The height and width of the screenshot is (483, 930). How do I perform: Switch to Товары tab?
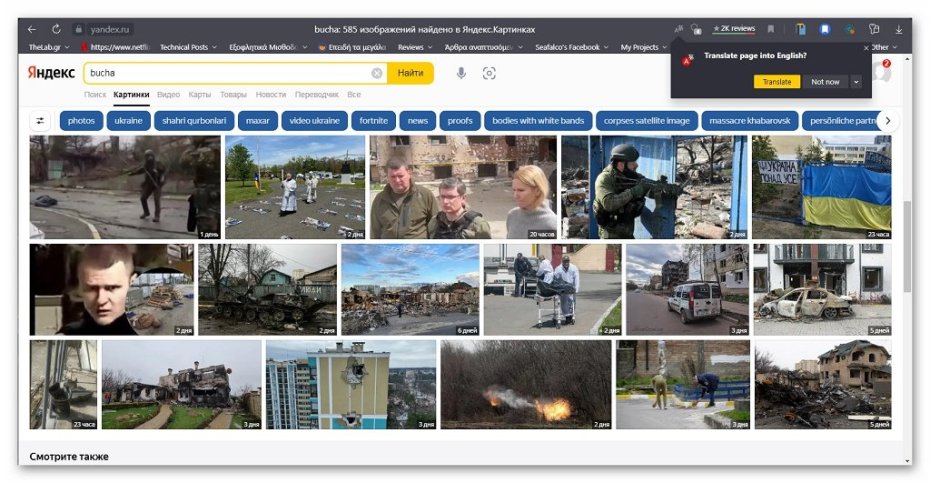point(233,94)
